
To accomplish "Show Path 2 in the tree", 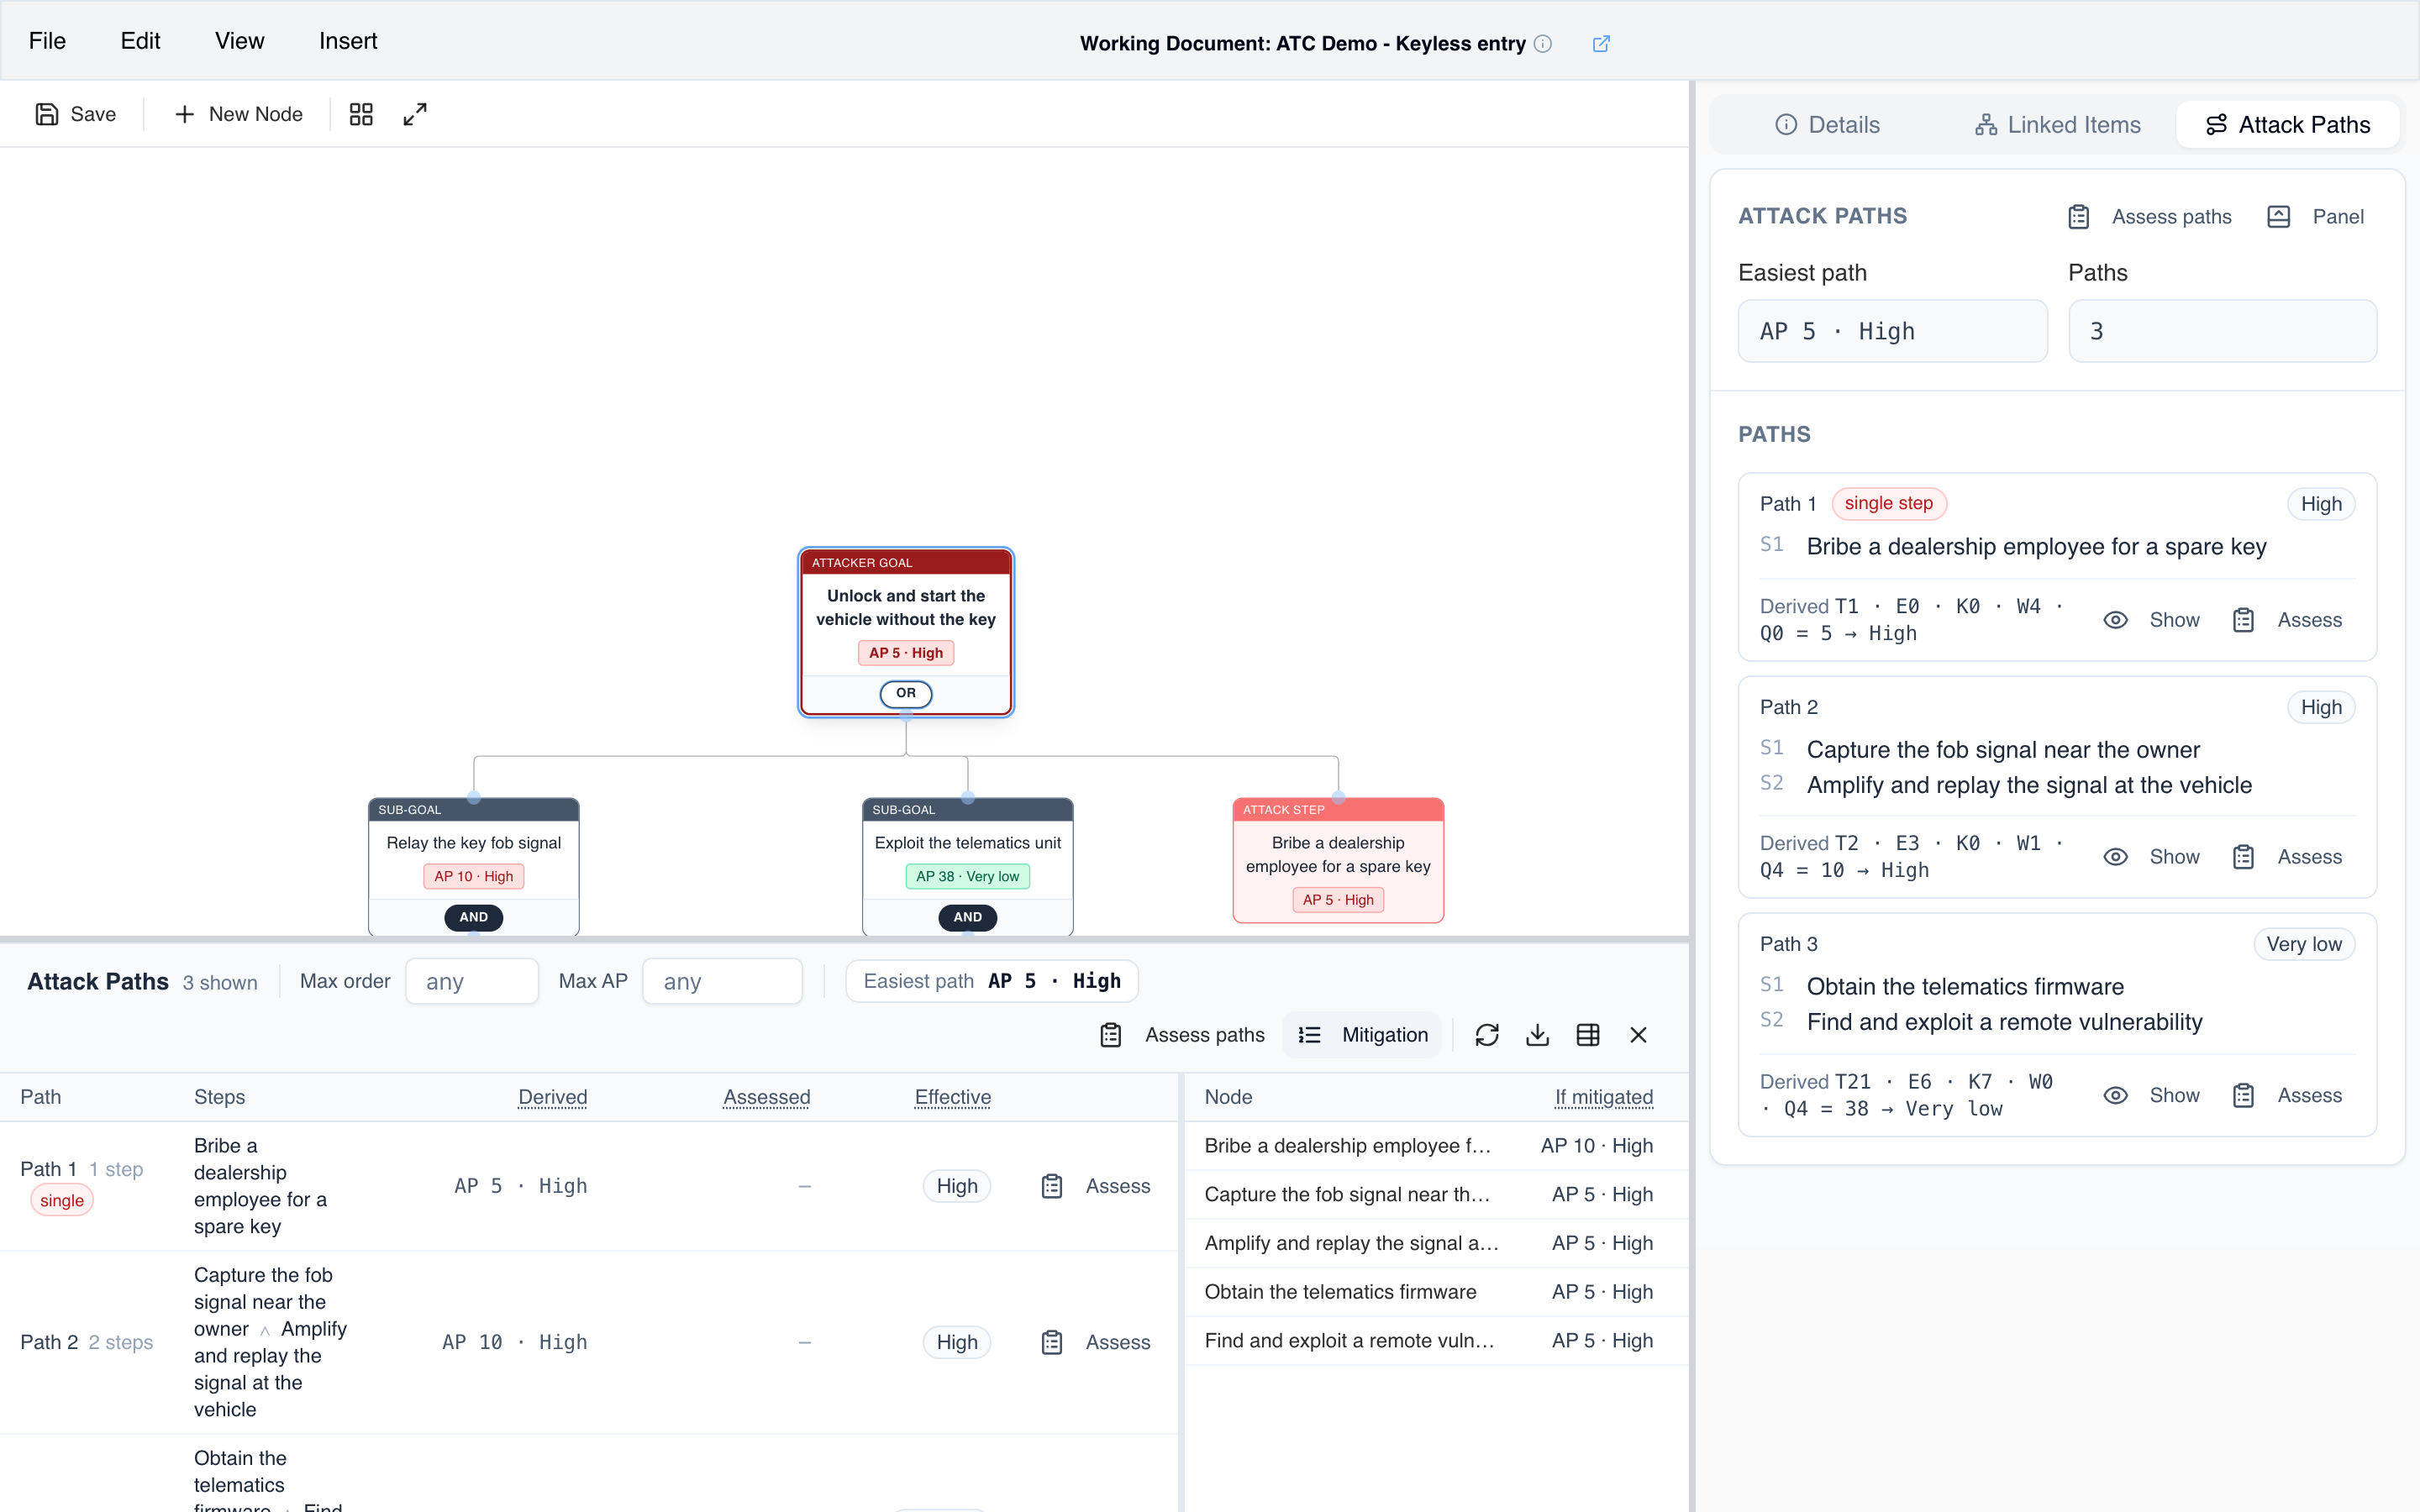I will pyautogui.click(x=2151, y=857).
